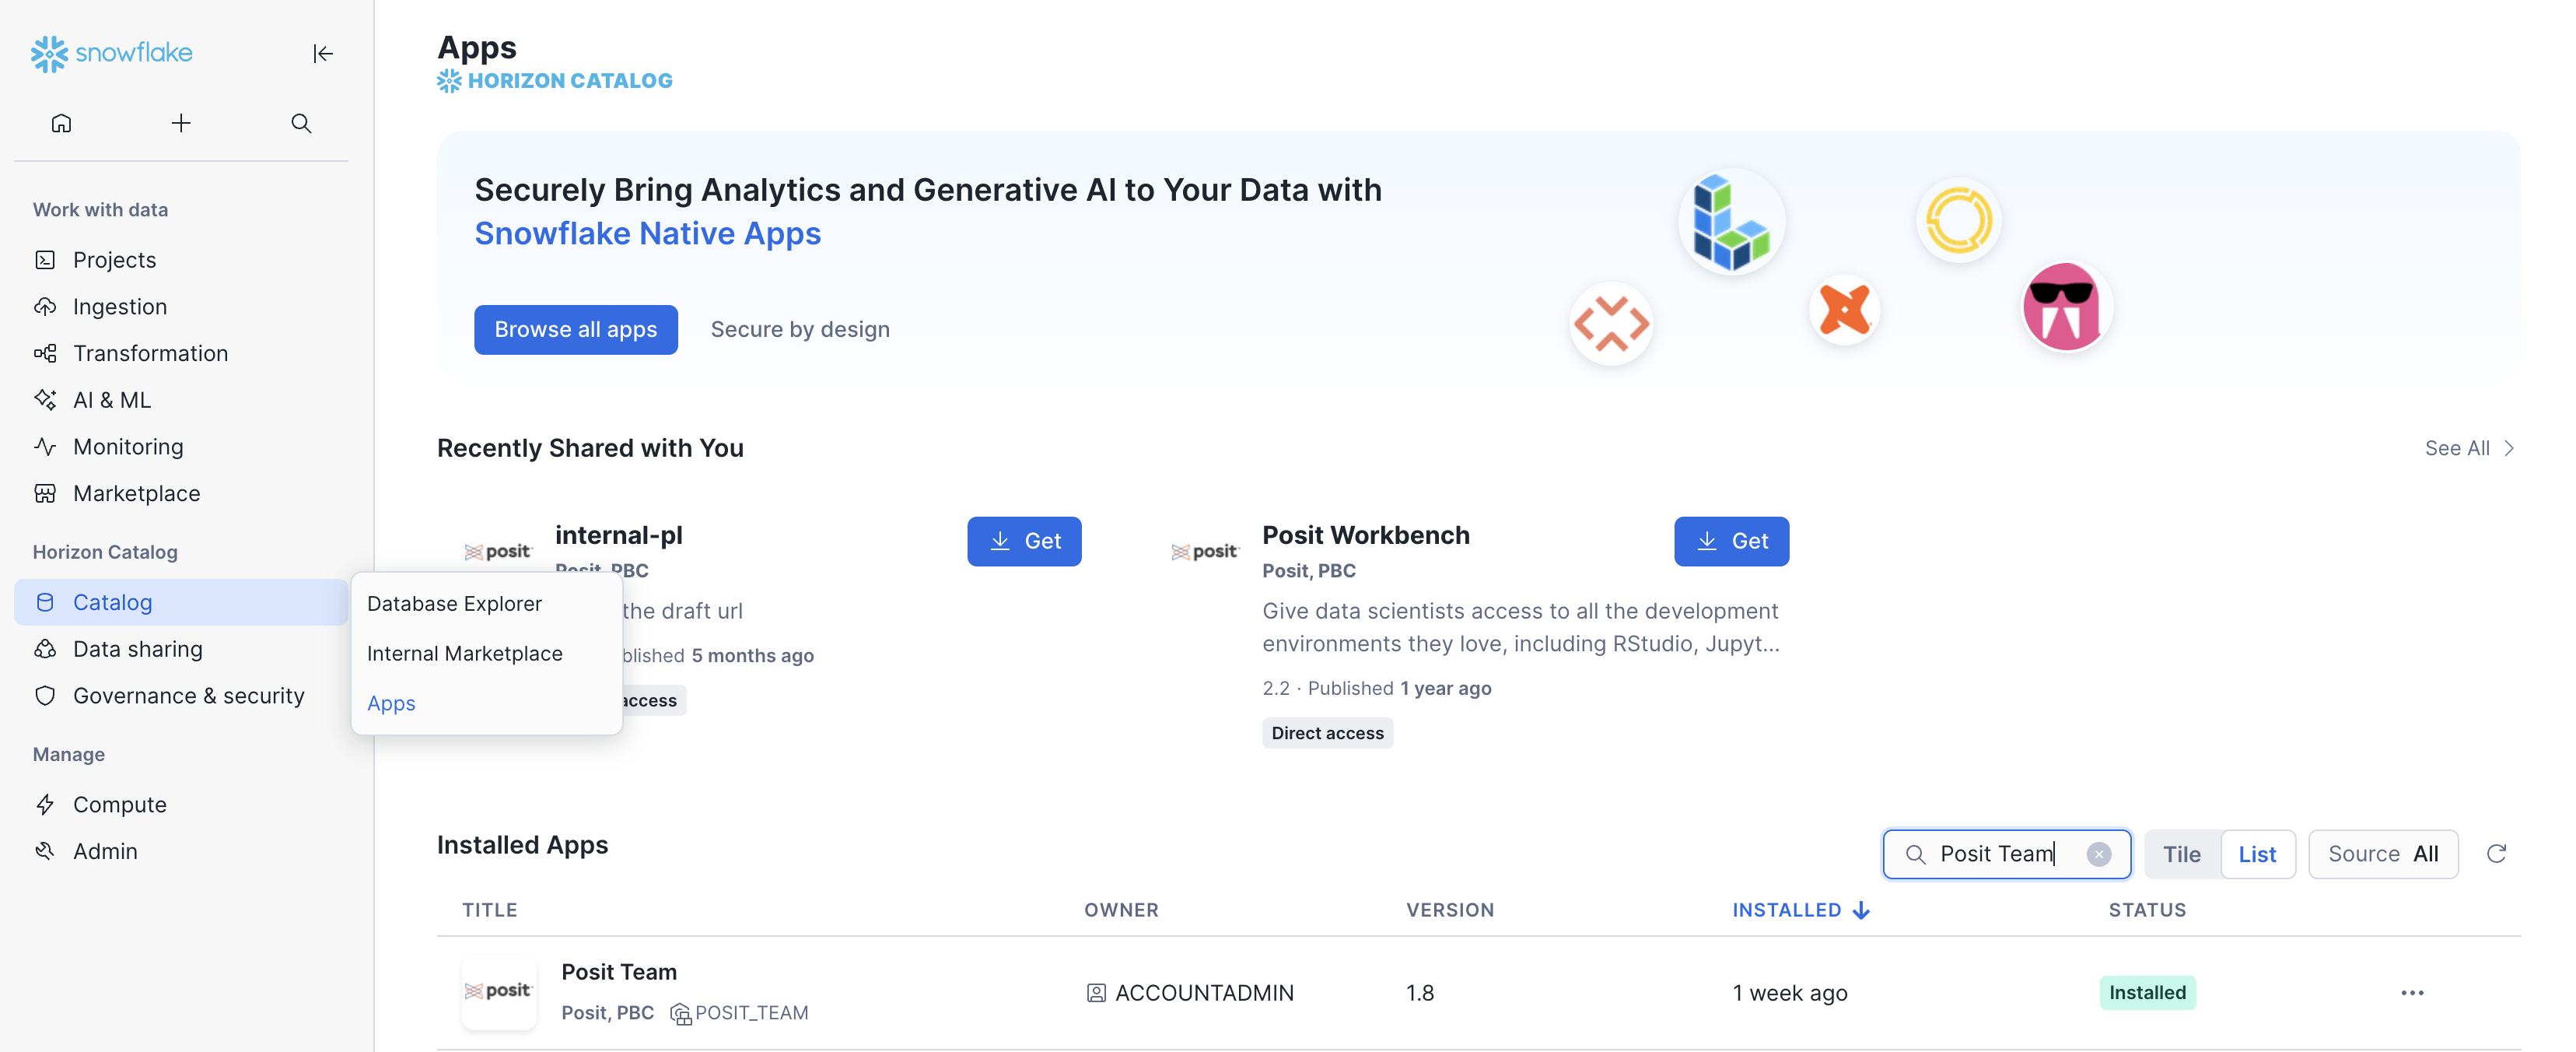Choose Internal Marketplace from the flyout
Viewport: 2576px width, 1052px height.
pos(464,653)
